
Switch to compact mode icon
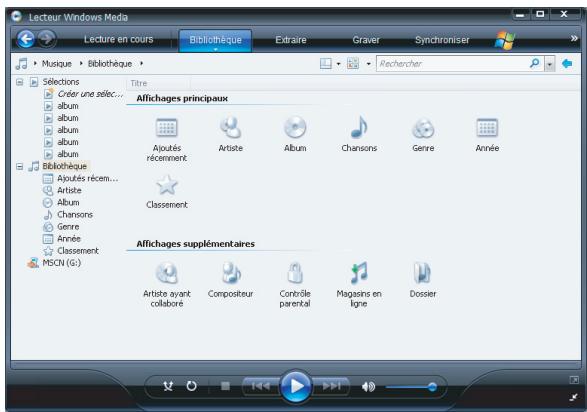click(573, 397)
